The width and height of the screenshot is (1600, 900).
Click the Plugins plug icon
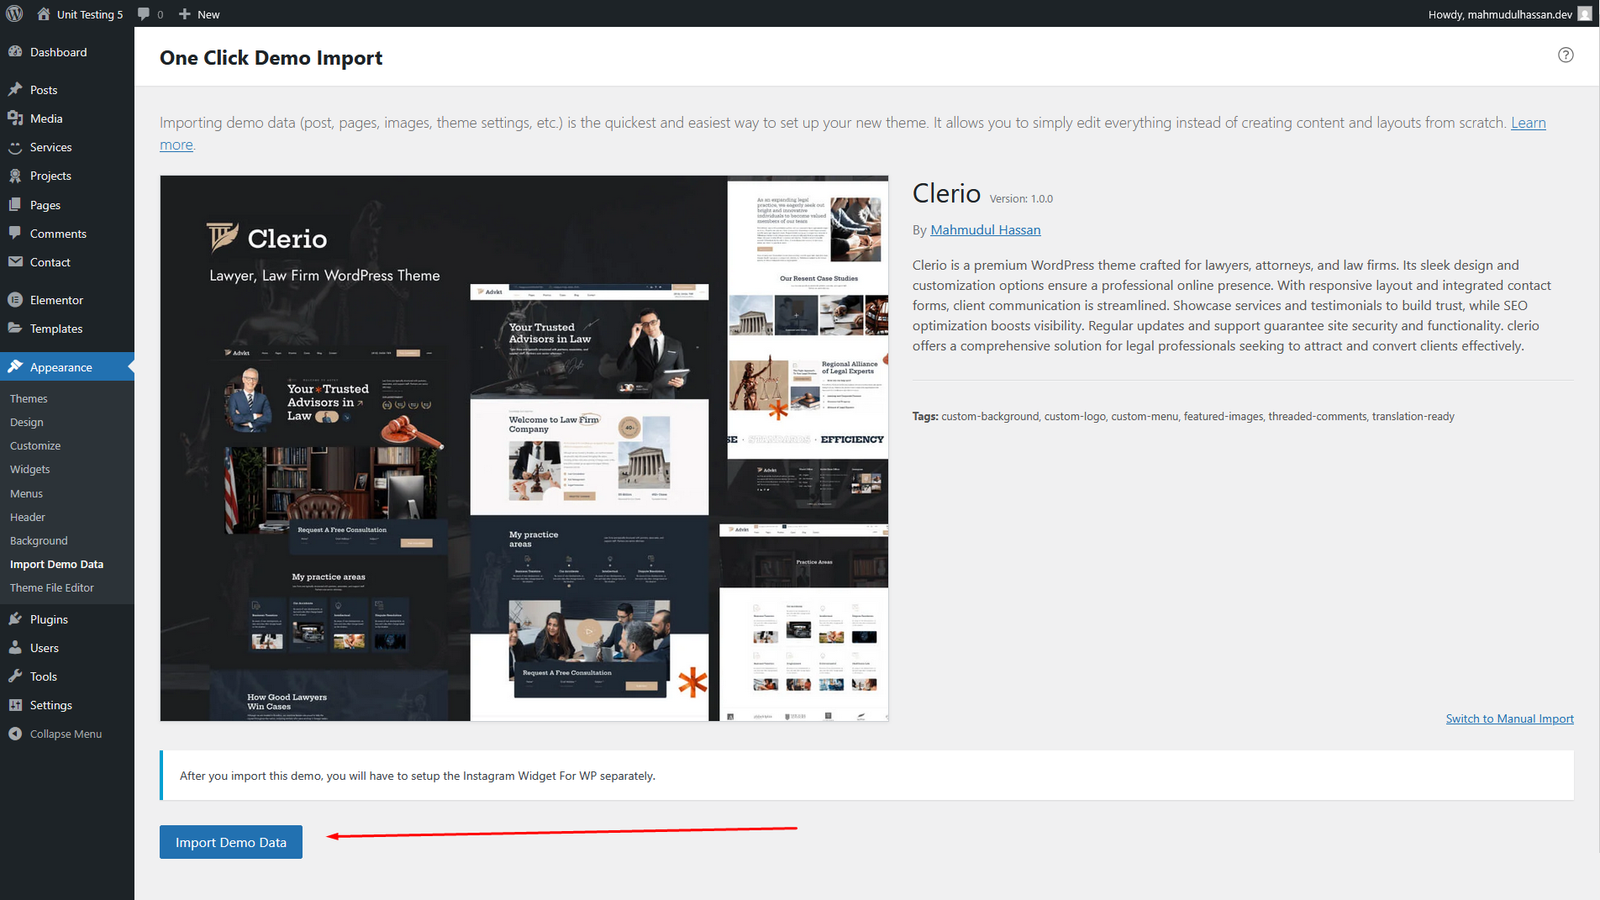tap(15, 619)
